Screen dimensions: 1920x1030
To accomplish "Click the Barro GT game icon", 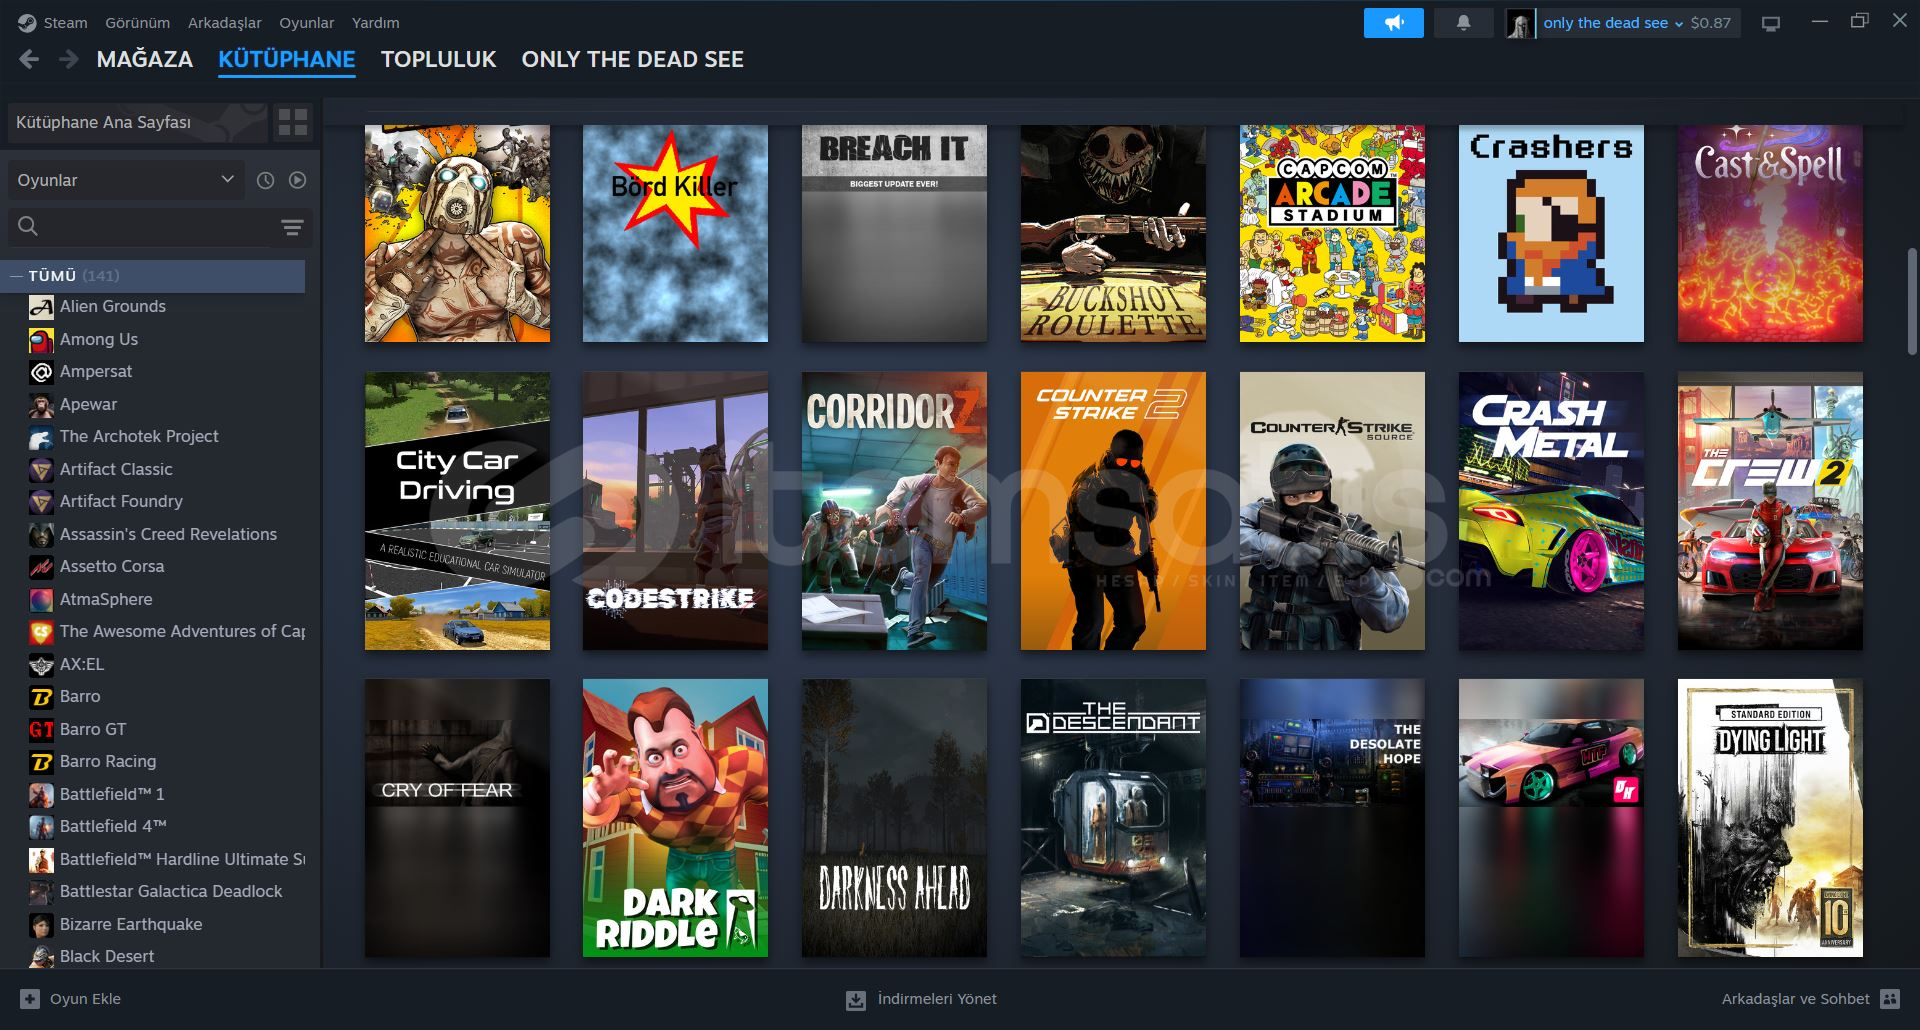I will tap(41, 730).
